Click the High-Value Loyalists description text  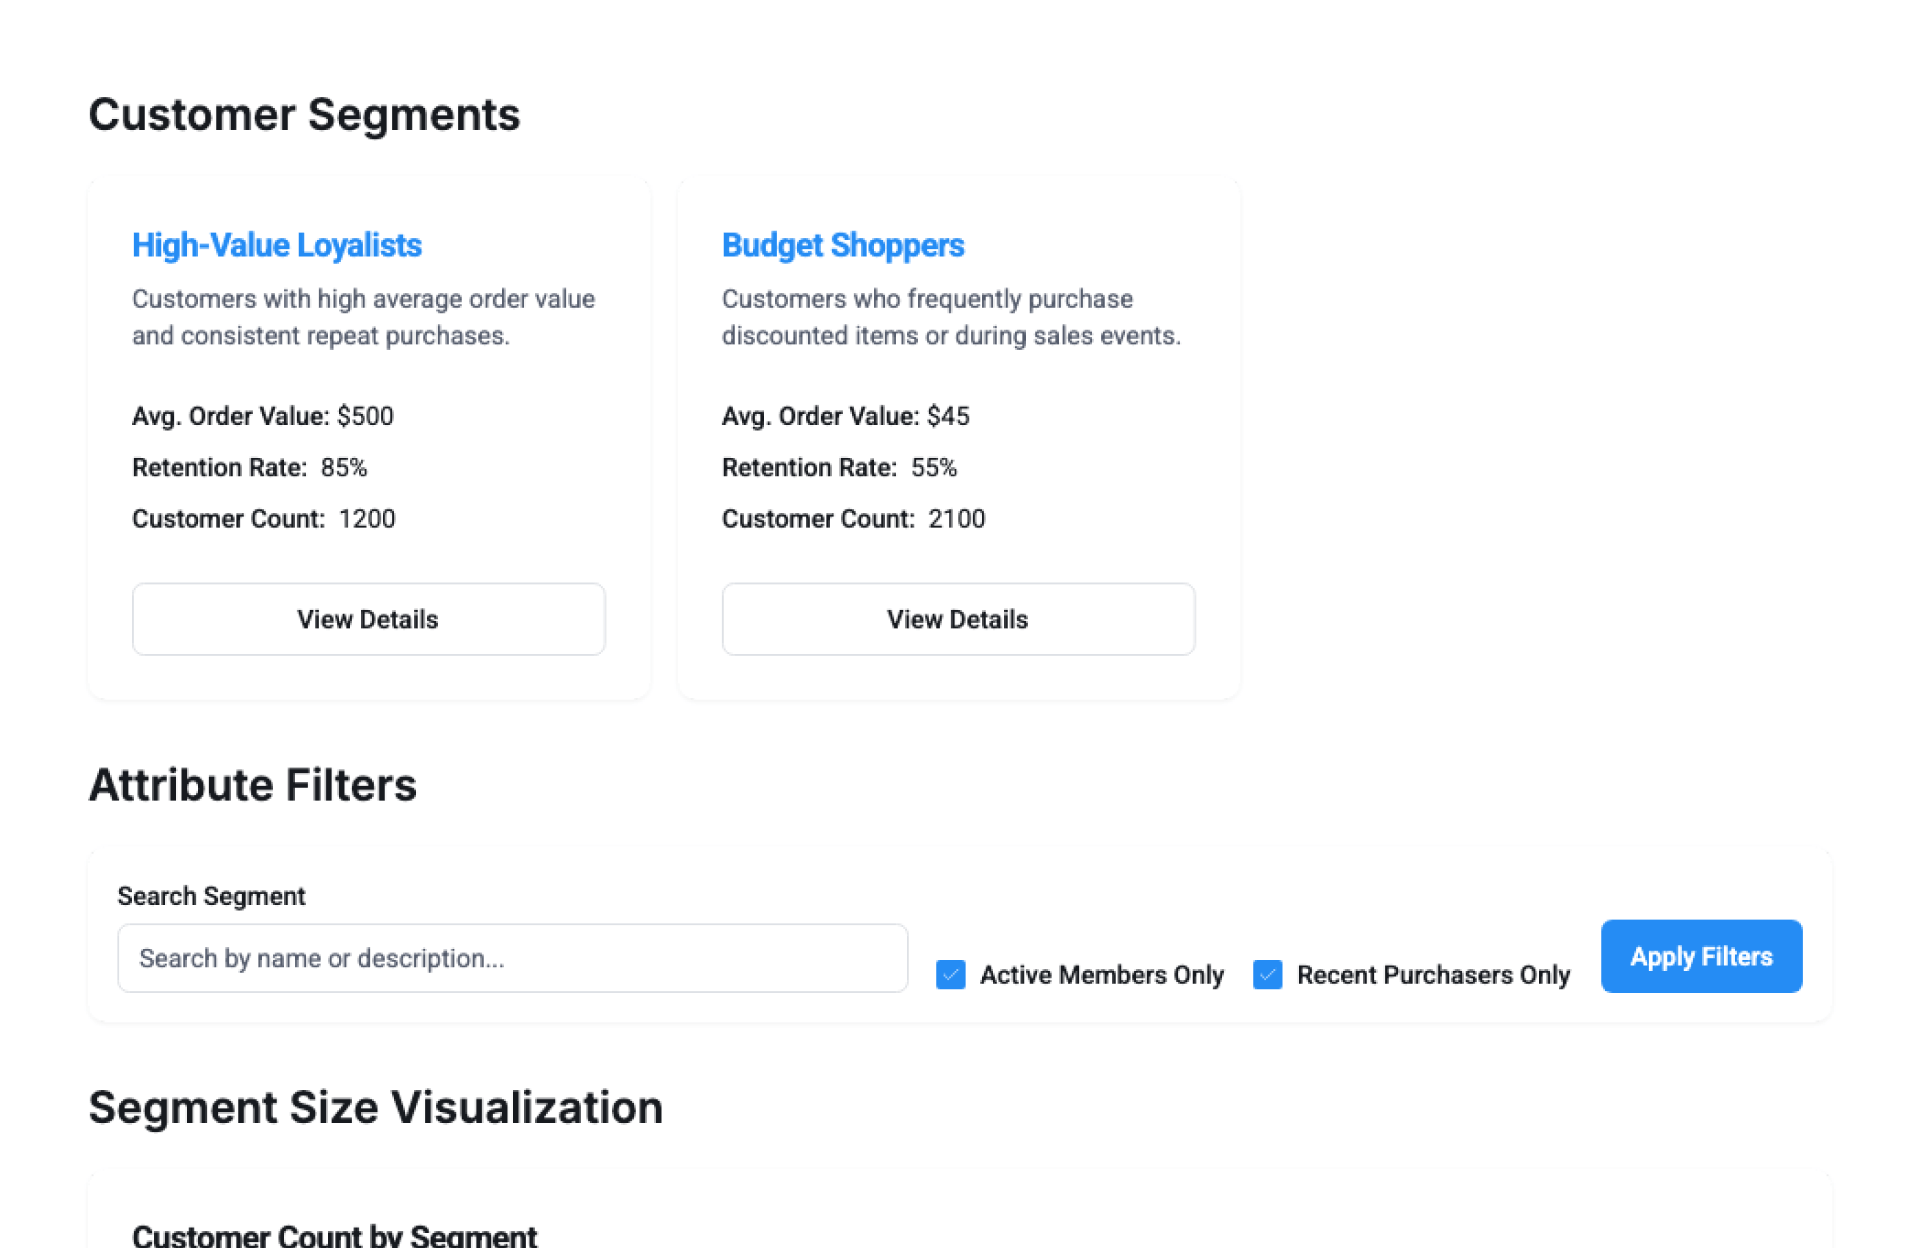[363, 317]
